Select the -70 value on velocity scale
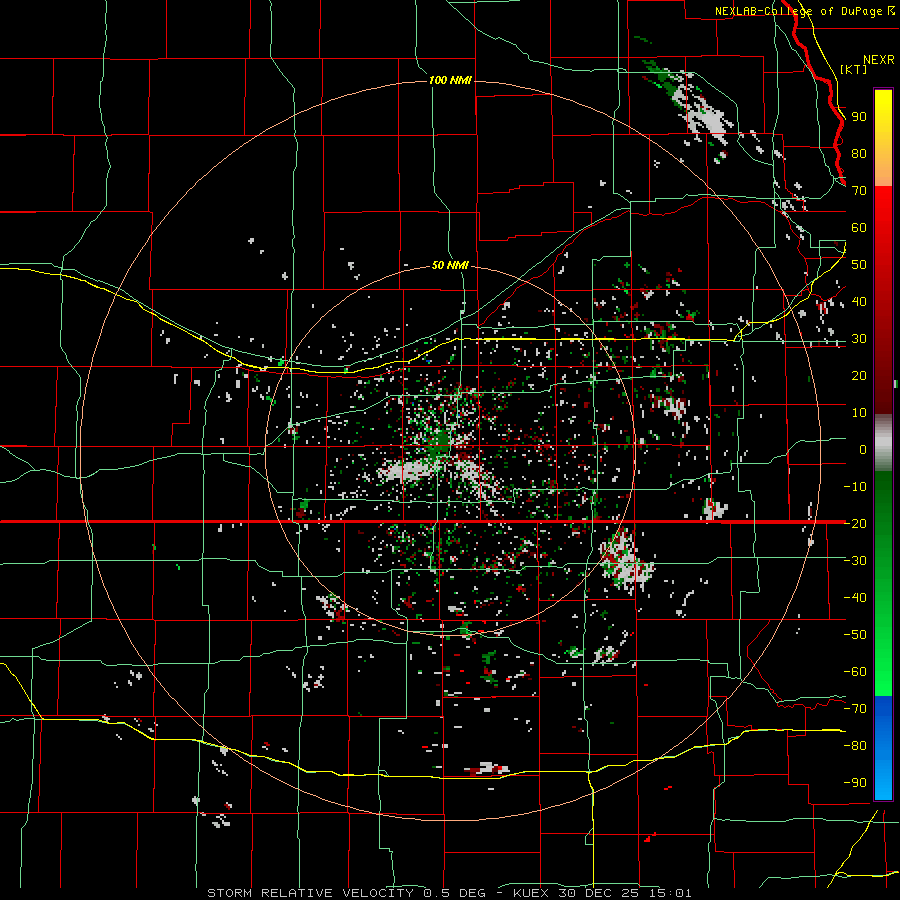Viewport: 900px width, 900px height. pyautogui.click(x=855, y=709)
